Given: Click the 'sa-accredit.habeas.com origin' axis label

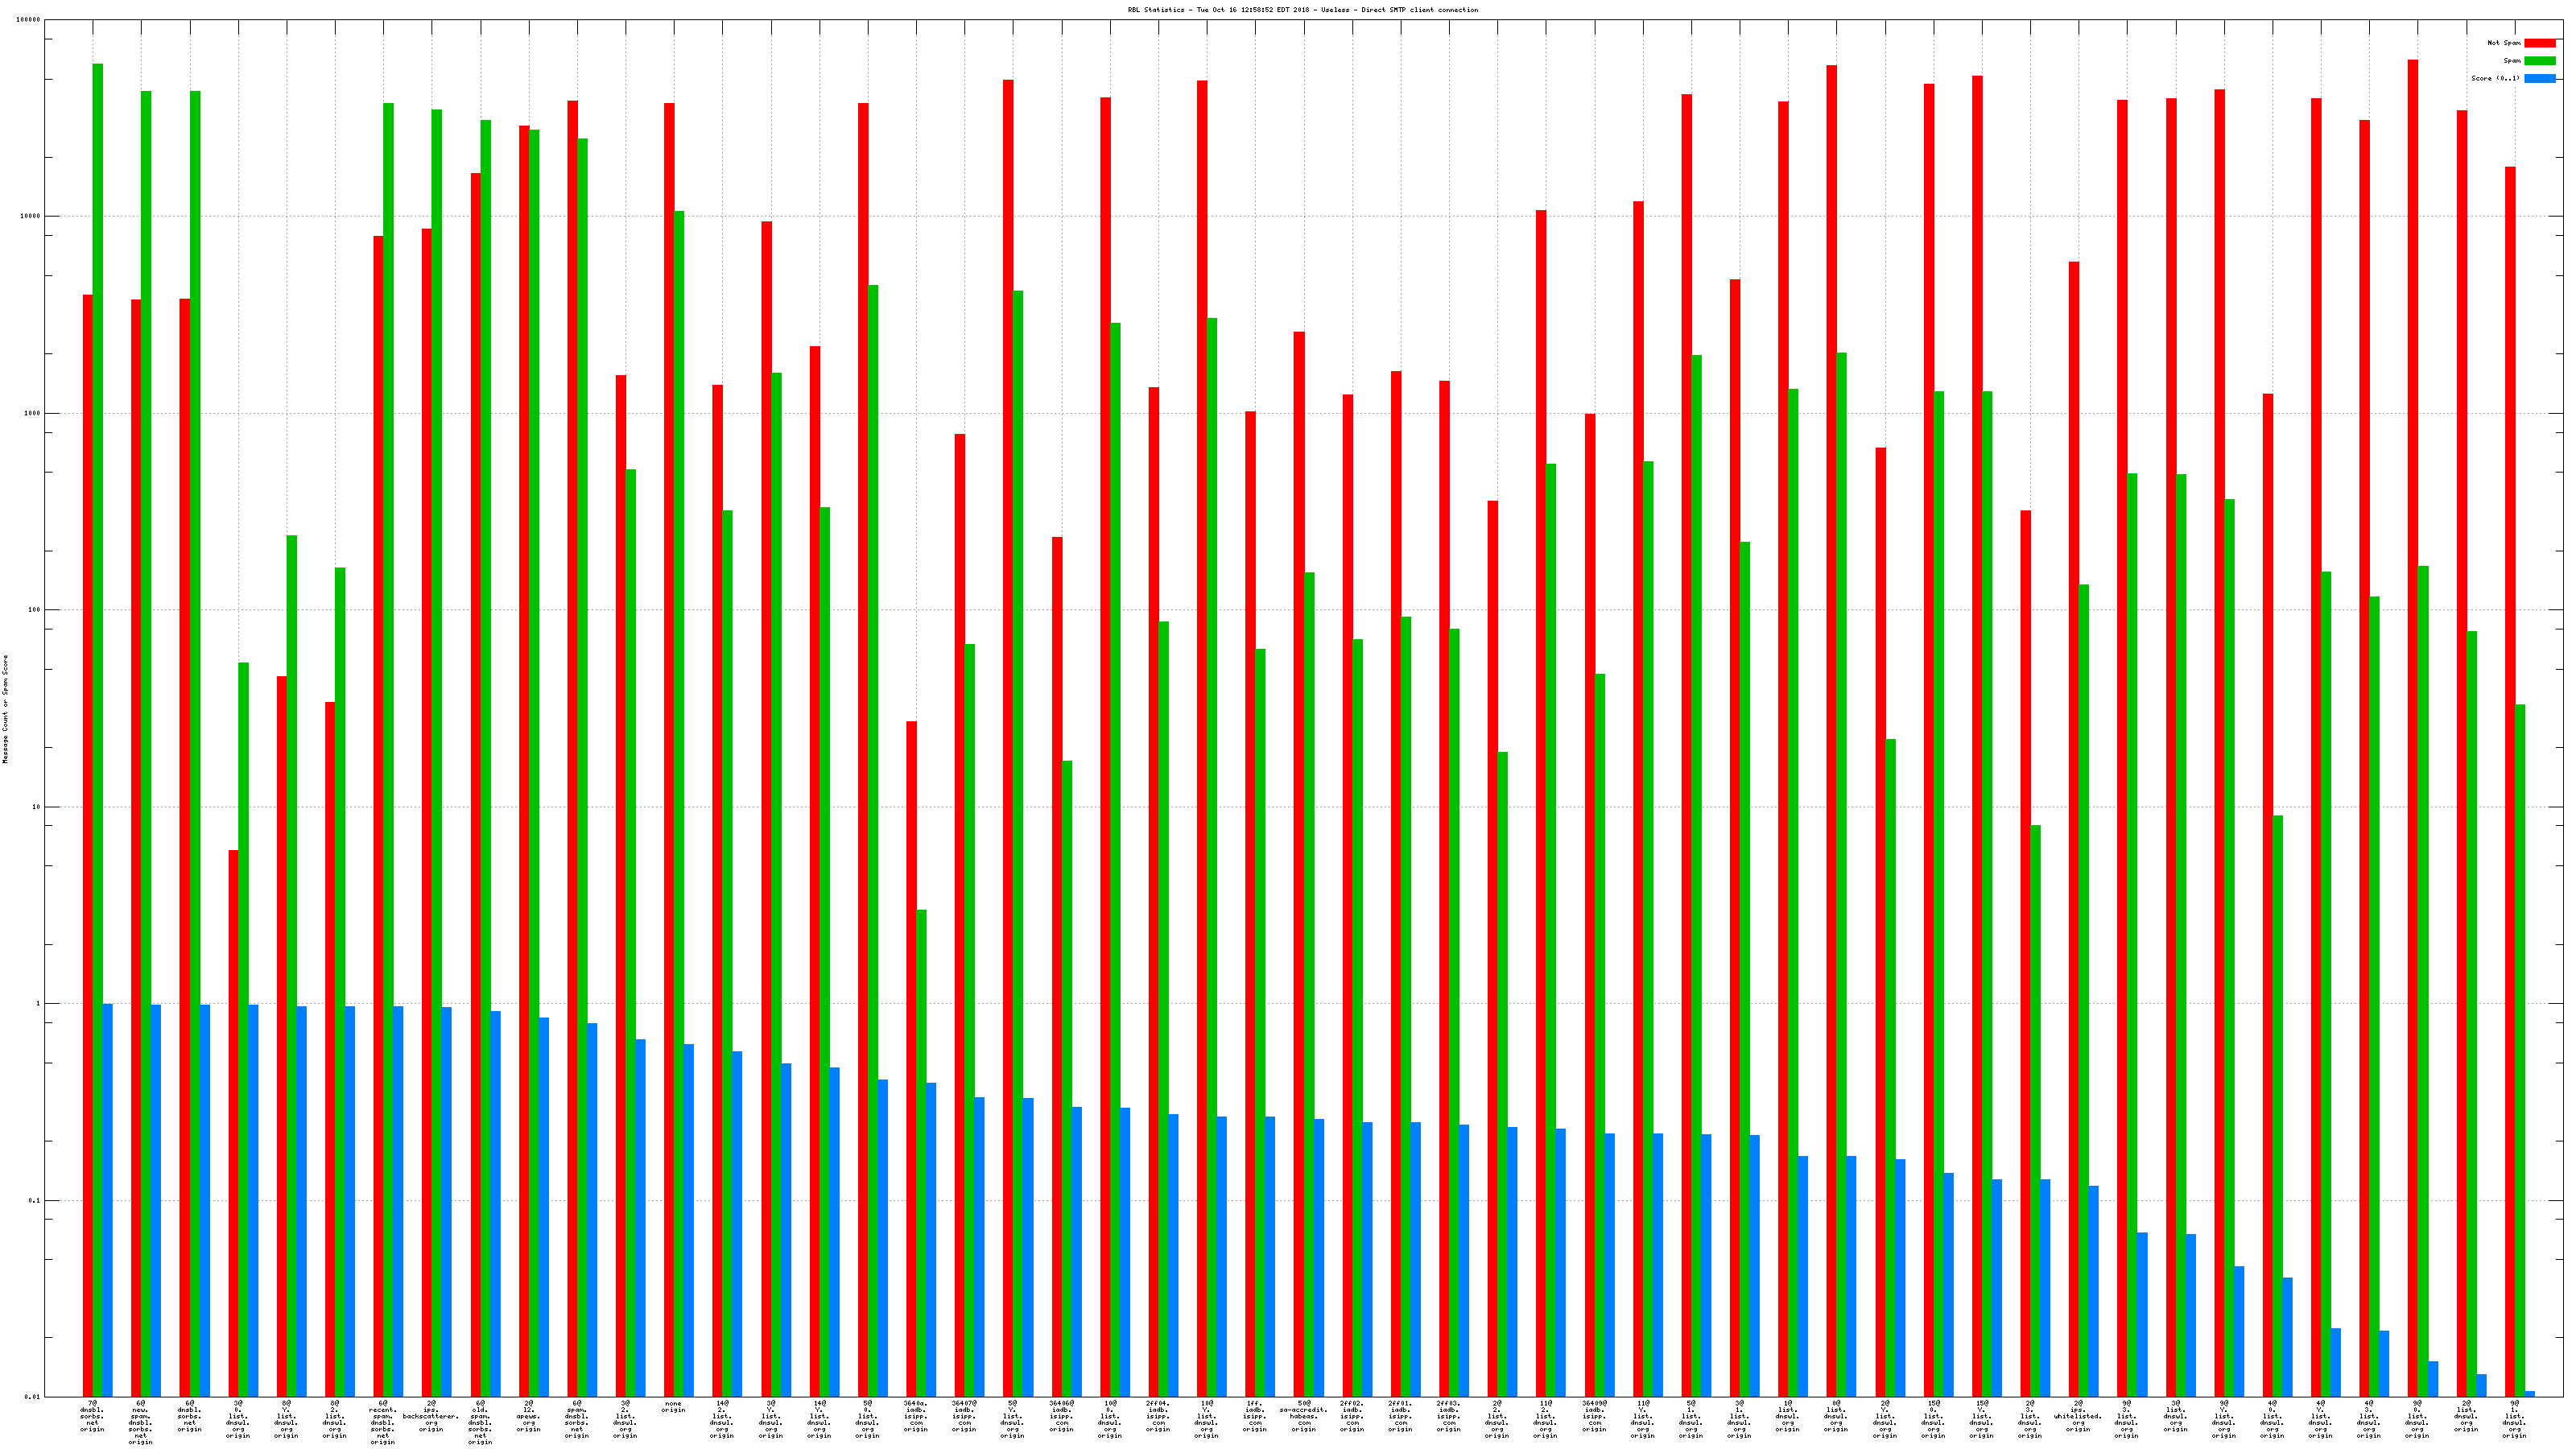Looking at the screenshot, I should pos(1303,1416).
